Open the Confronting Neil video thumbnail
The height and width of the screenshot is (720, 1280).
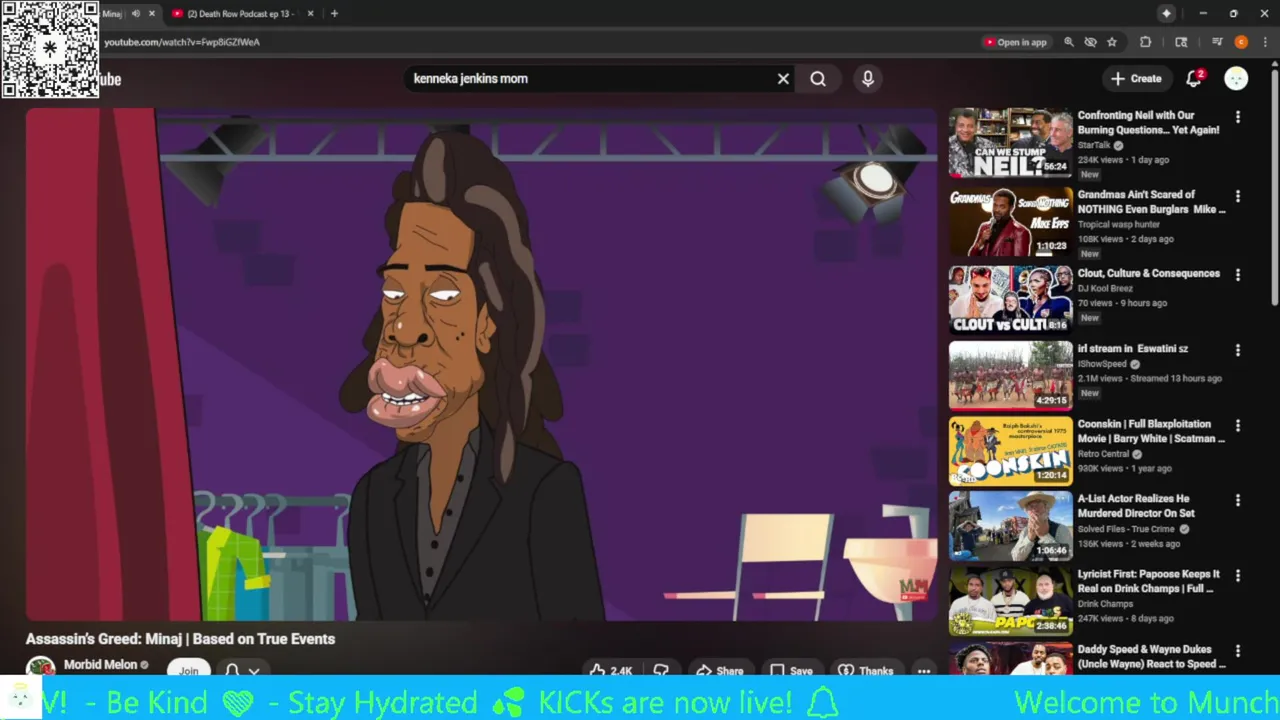point(1010,143)
